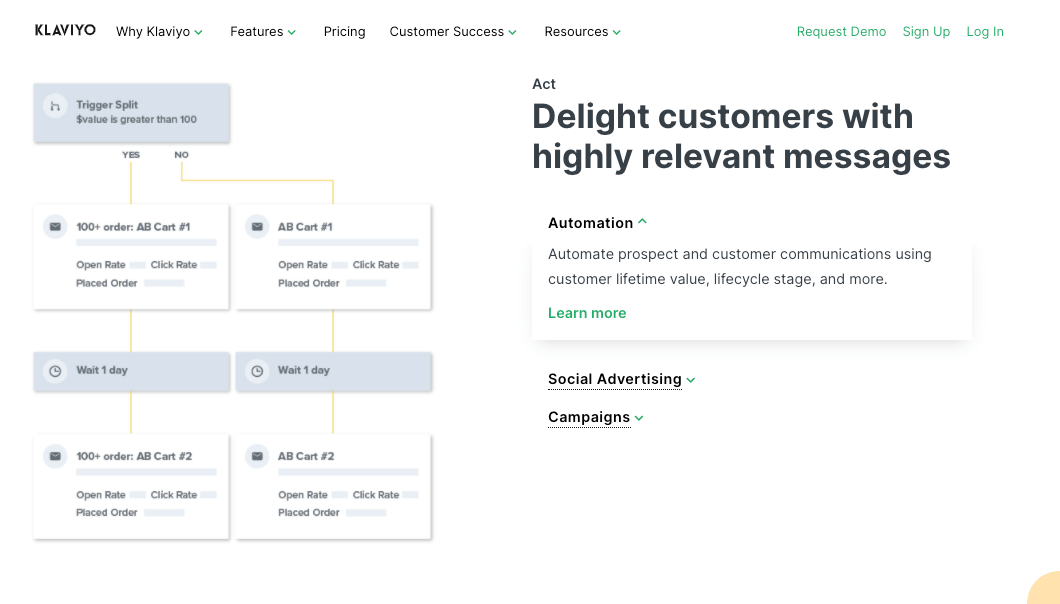Click the YES branch label
Viewport: 1060px width, 604px height.
tap(131, 155)
